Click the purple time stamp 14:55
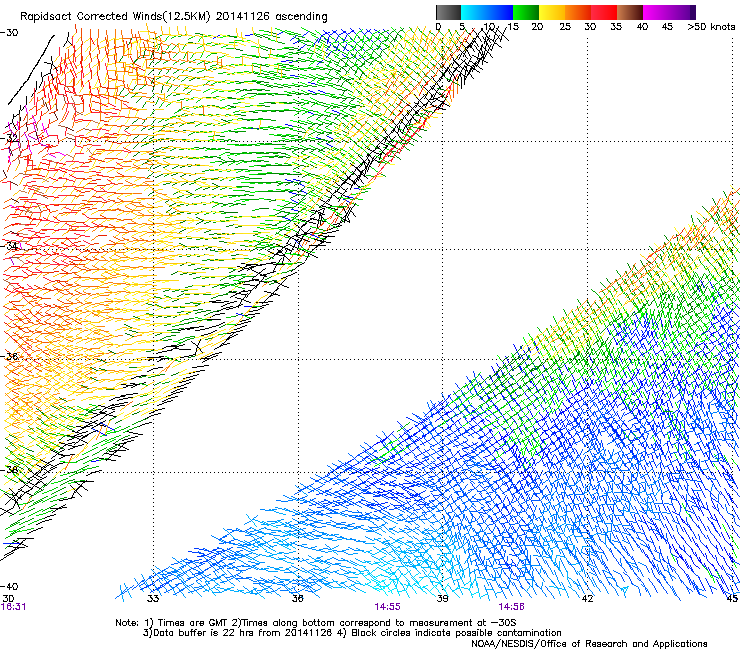The image size is (740, 650). tap(387, 607)
